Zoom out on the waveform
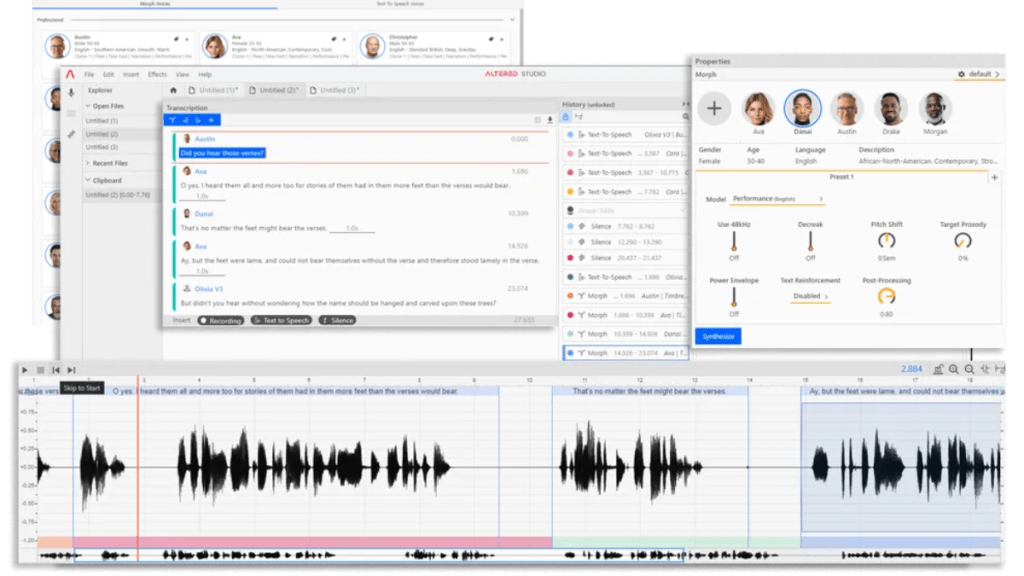Screen dimensions: 1024x576 pyautogui.click(x=969, y=370)
